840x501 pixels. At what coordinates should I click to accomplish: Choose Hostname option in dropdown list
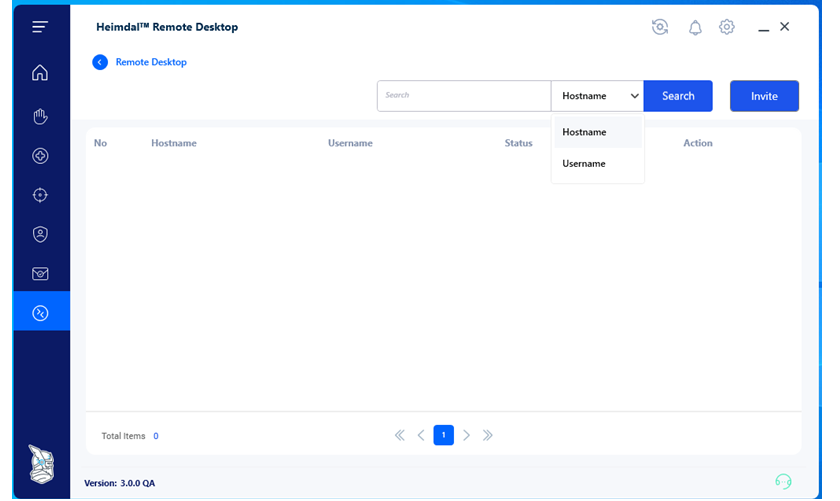(x=597, y=132)
